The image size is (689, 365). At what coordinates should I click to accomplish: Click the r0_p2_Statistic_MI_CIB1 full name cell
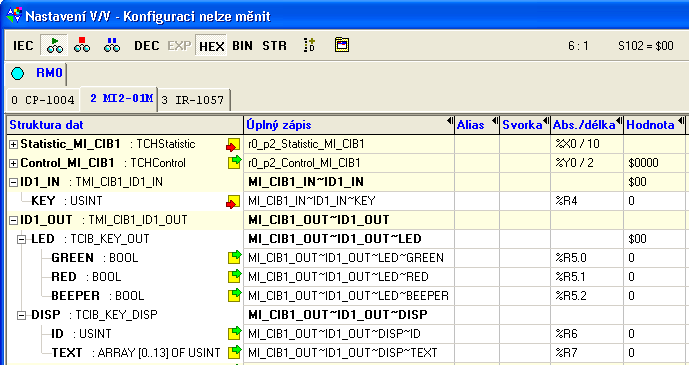pyautogui.click(x=349, y=144)
